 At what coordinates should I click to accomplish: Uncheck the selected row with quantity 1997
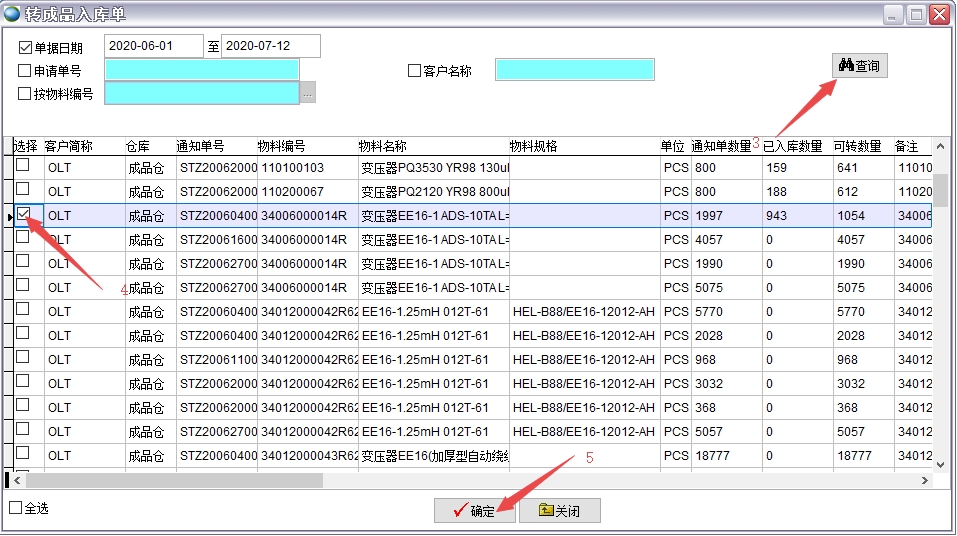(x=23, y=214)
